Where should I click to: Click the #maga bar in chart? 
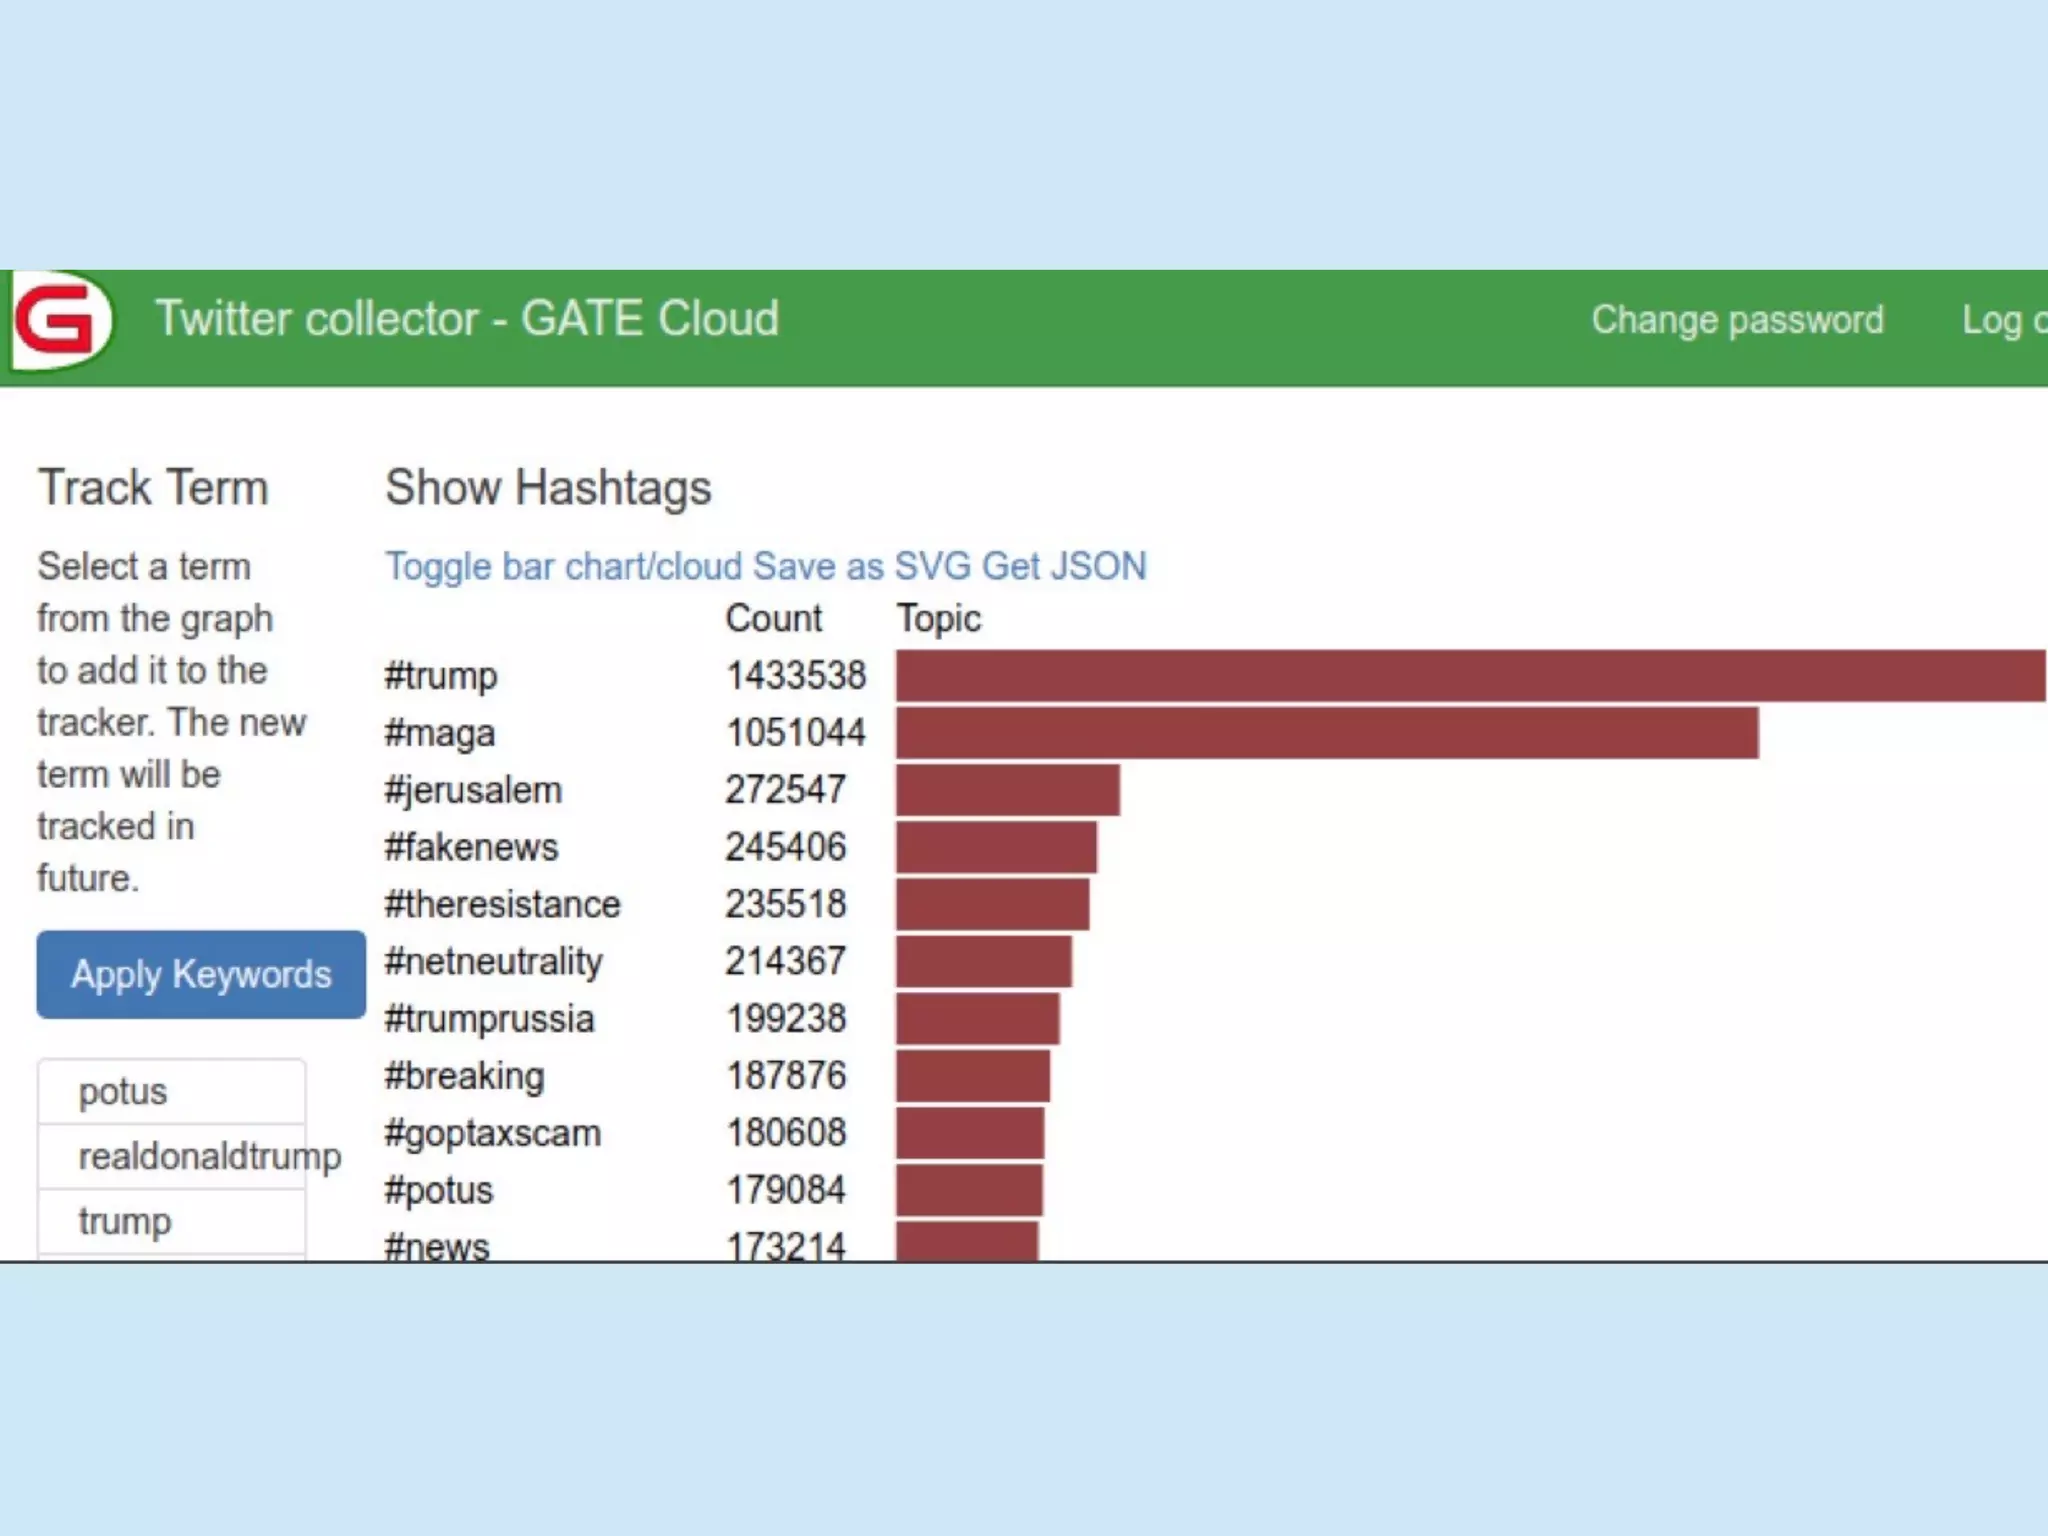tap(1326, 733)
